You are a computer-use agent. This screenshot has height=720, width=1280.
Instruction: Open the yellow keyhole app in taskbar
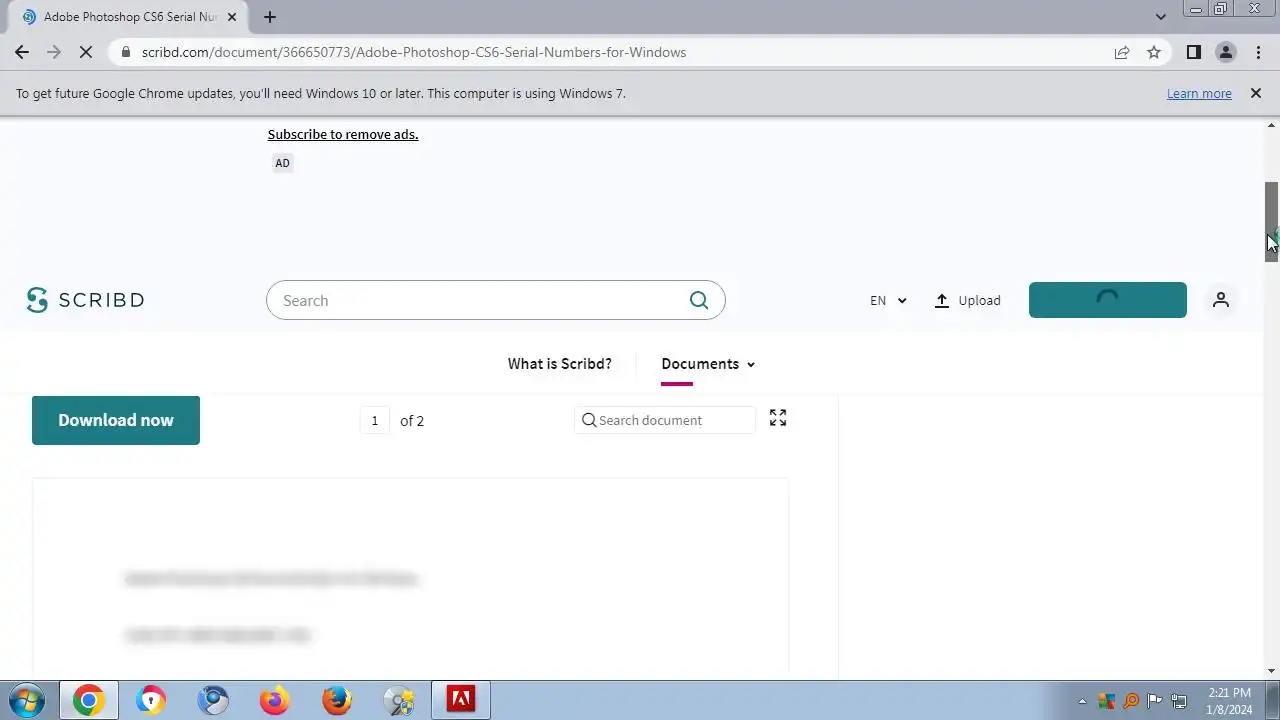coord(151,700)
